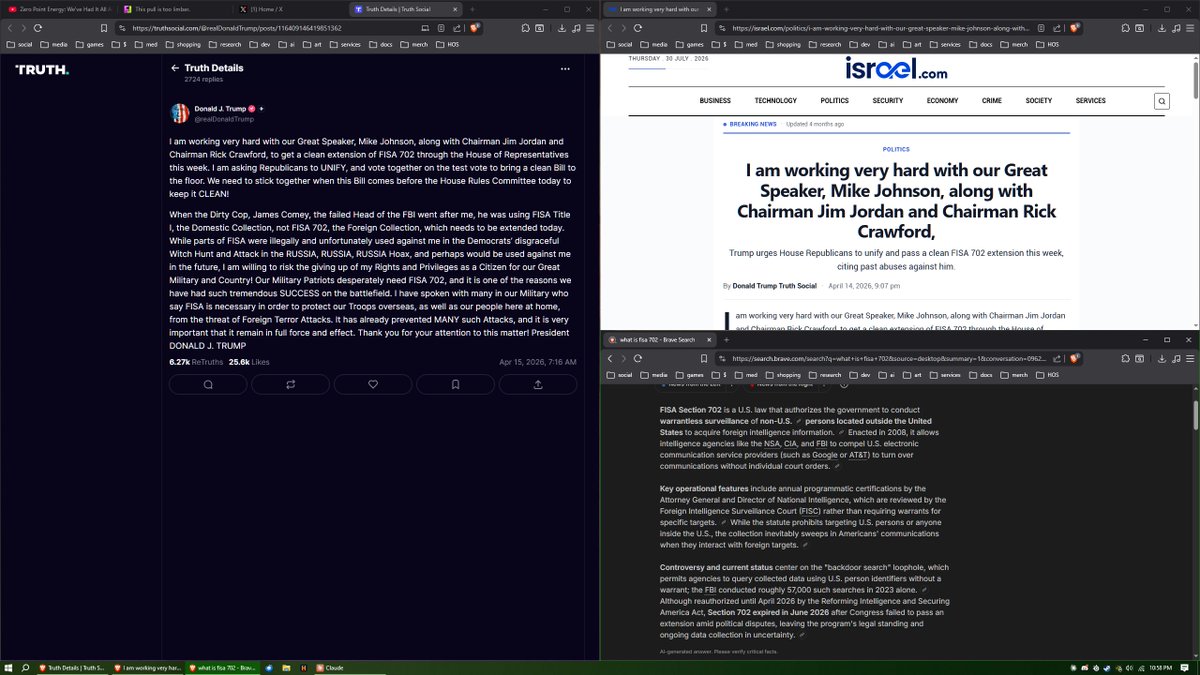Bookmark the Truth post
The image size is (1200, 675).
click(x=455, y=384)
